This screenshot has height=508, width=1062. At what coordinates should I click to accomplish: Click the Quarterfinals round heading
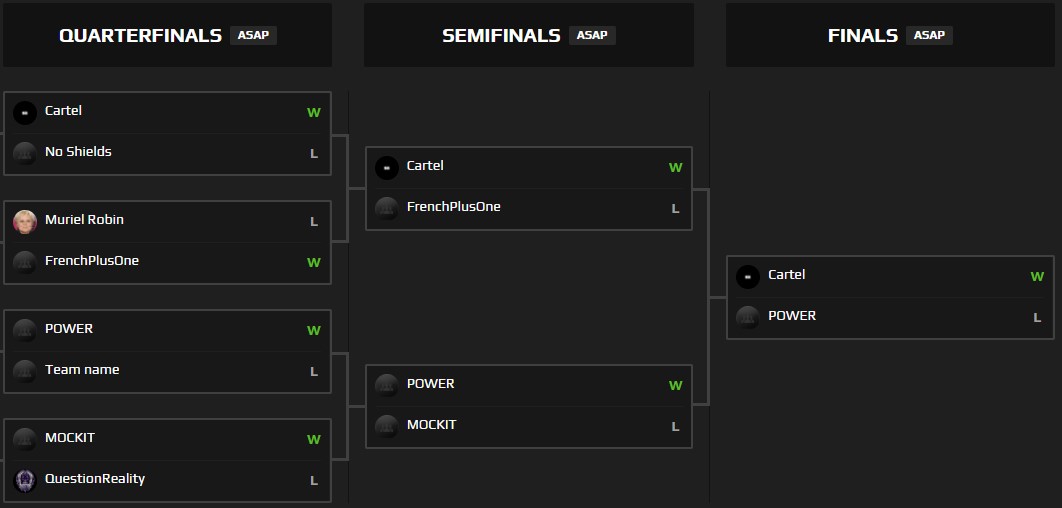click(140, 36)
